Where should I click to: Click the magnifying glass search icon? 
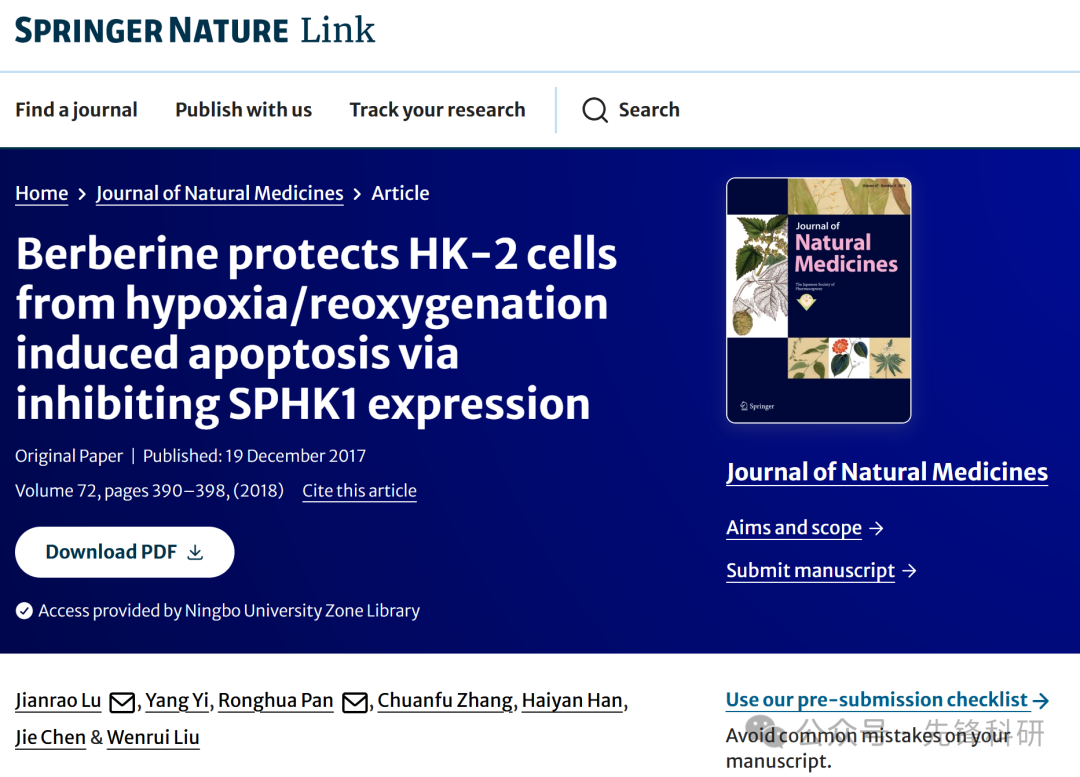595,110
